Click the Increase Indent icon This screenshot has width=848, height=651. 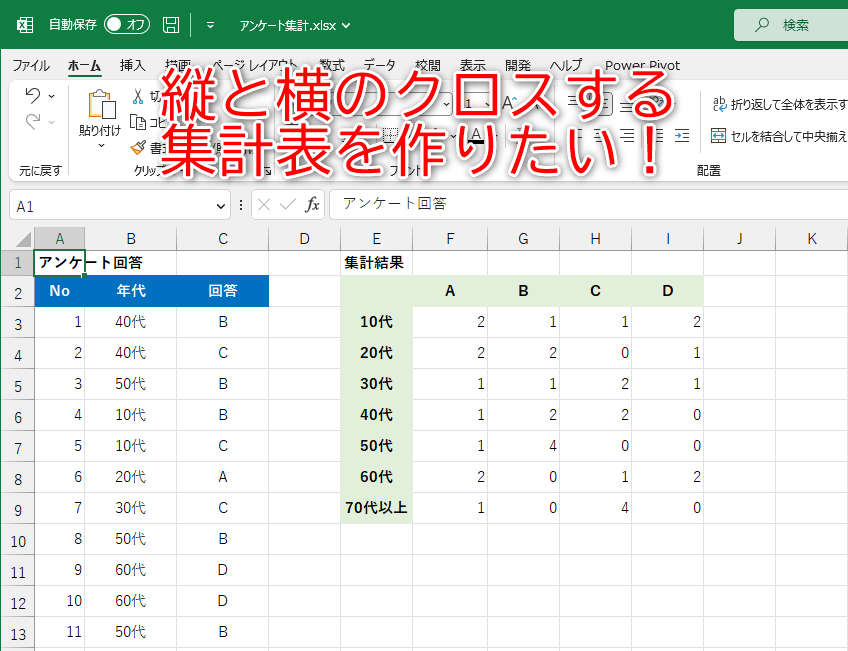[680, 133]
